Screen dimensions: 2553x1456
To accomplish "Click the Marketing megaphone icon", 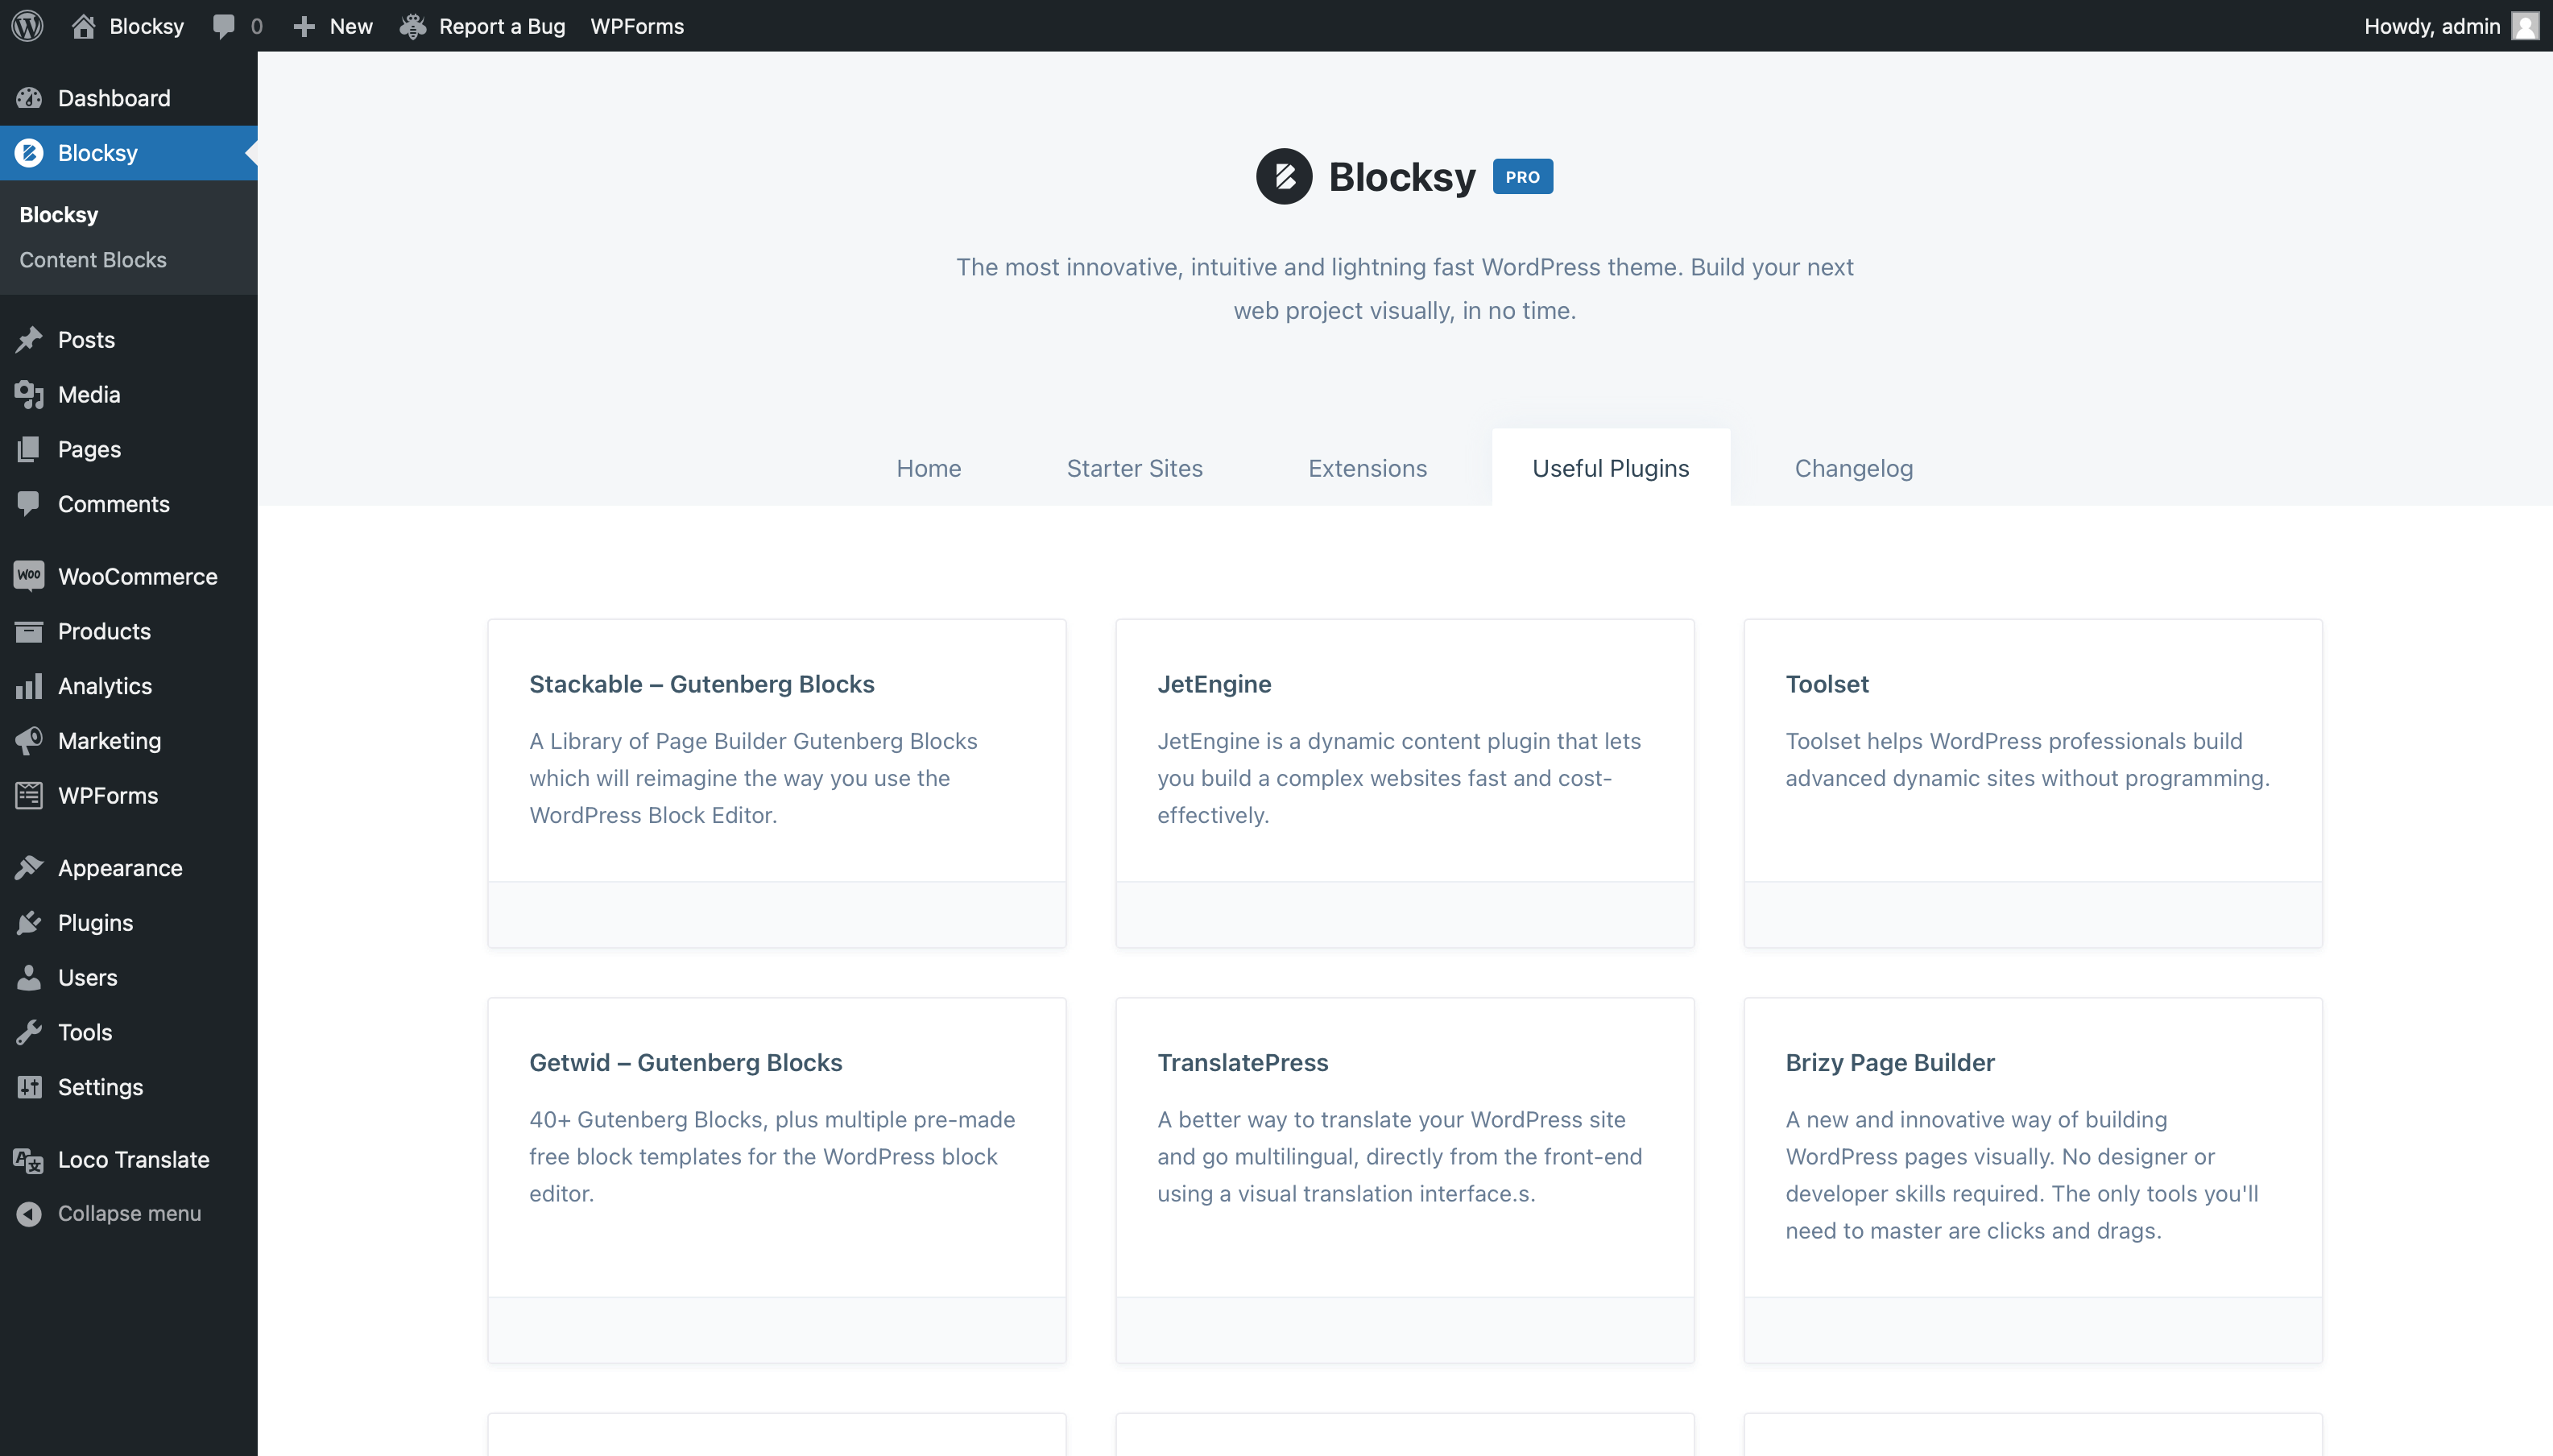I will coord(29,741).
